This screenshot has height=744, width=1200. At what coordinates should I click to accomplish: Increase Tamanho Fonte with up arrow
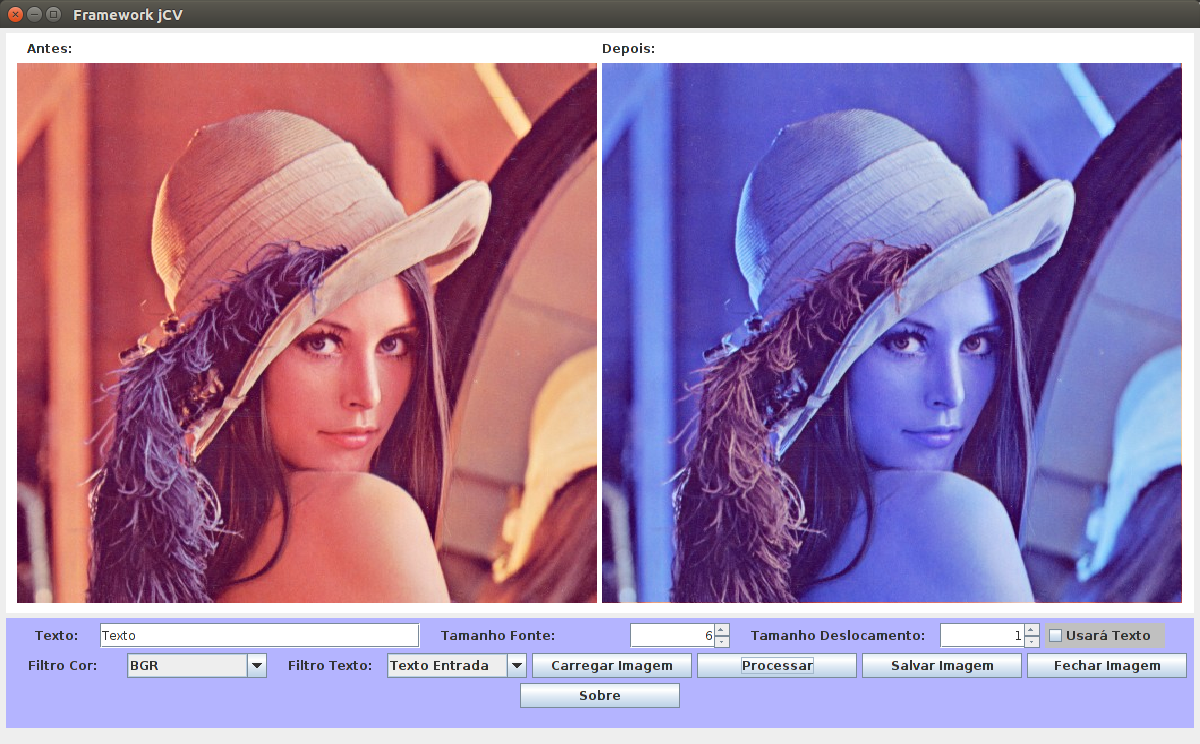[x=722, y=630]
